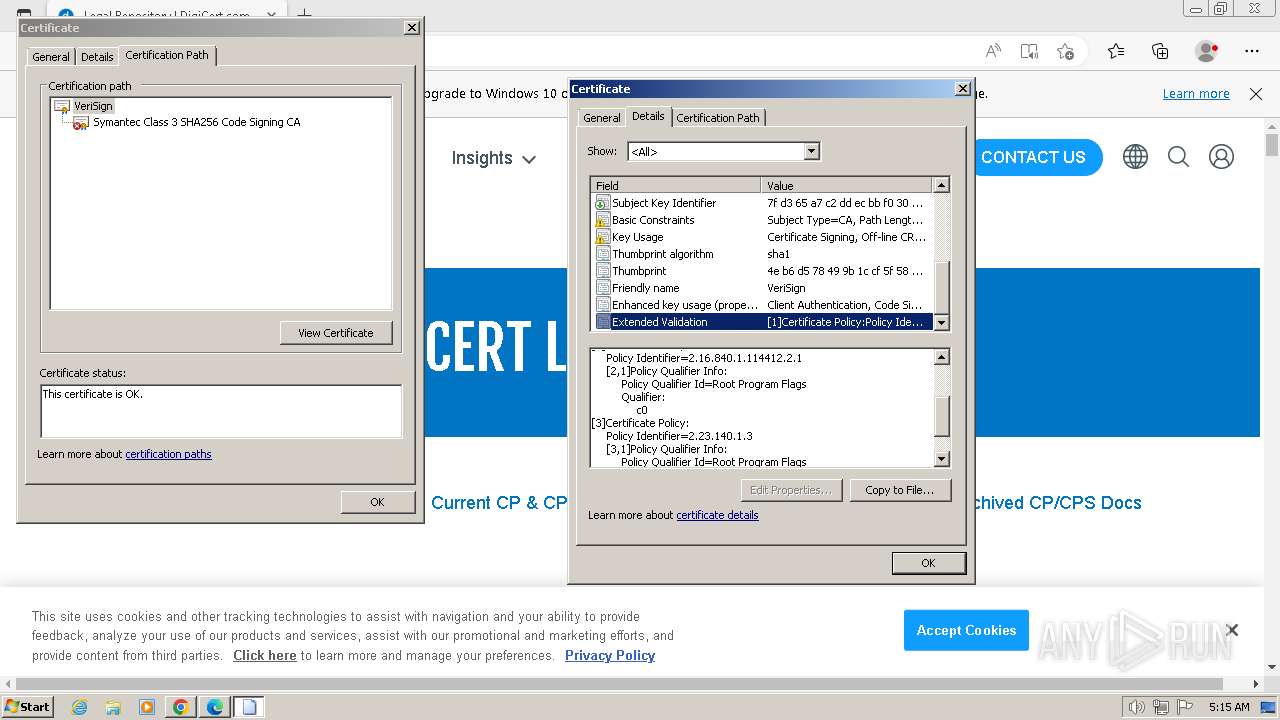
Task: Open the Start menu
Action: coord(27,707)
